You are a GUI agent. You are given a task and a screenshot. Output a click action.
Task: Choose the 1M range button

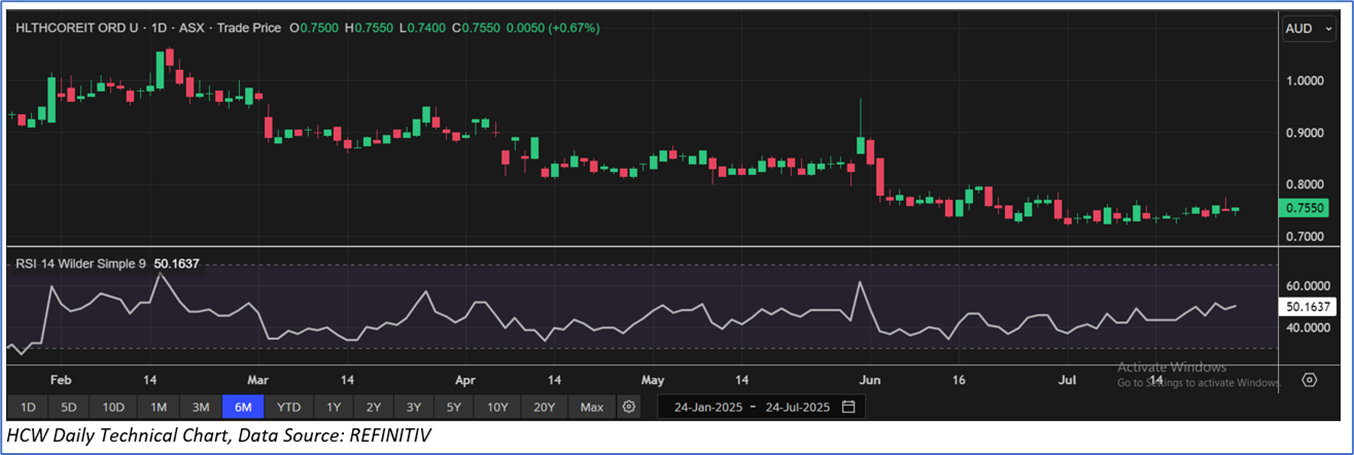tap(158, 407)
